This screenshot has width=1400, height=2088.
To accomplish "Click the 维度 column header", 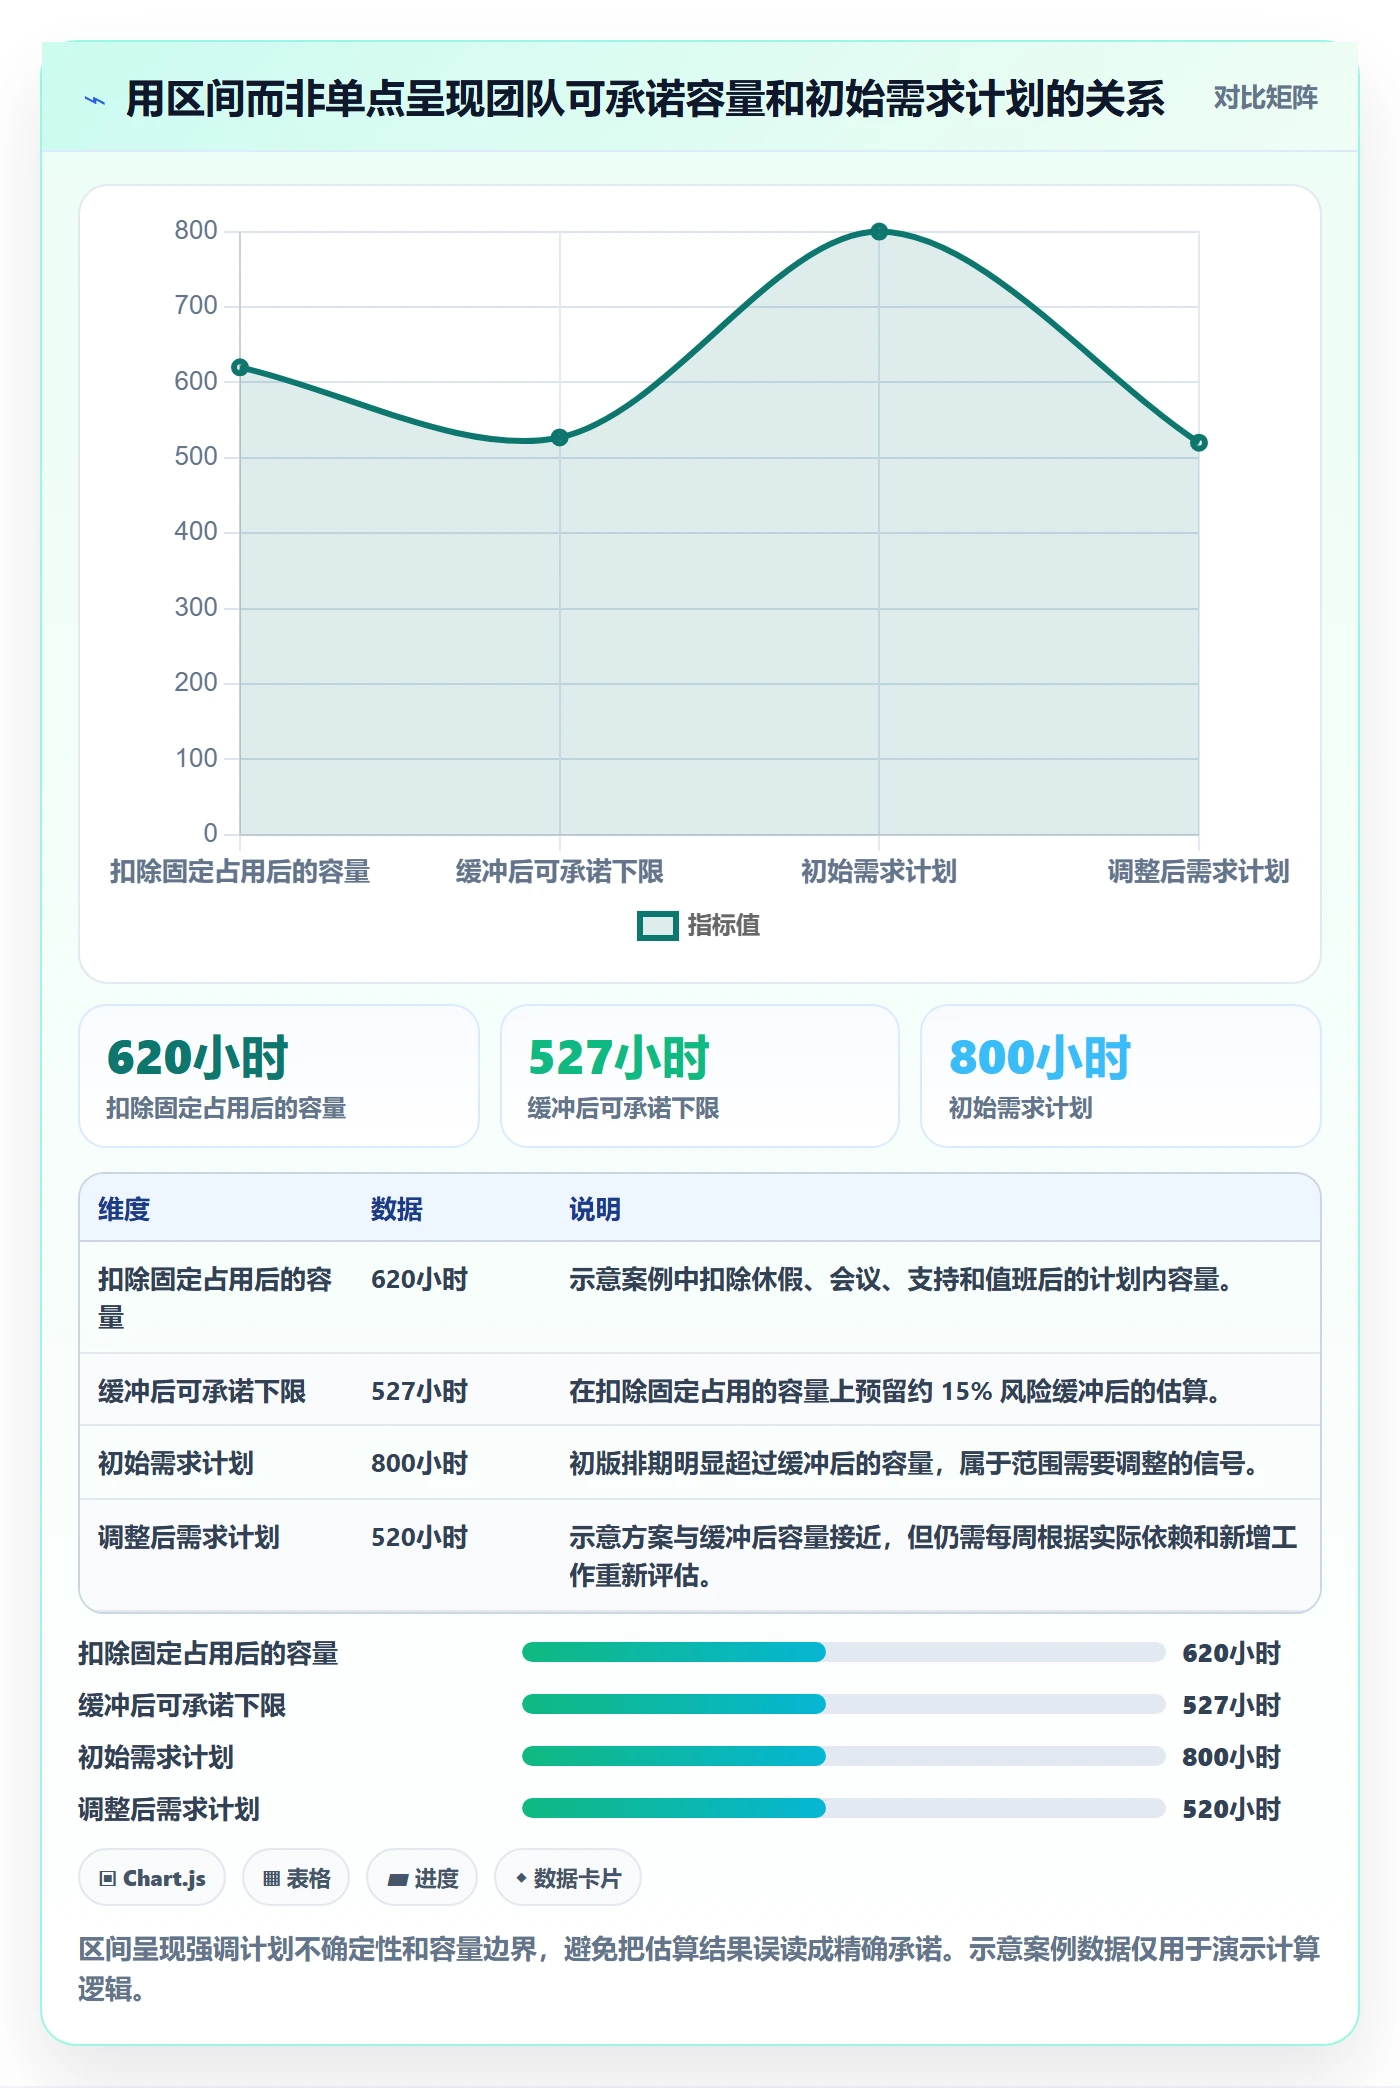I will tap(124, 1209).
